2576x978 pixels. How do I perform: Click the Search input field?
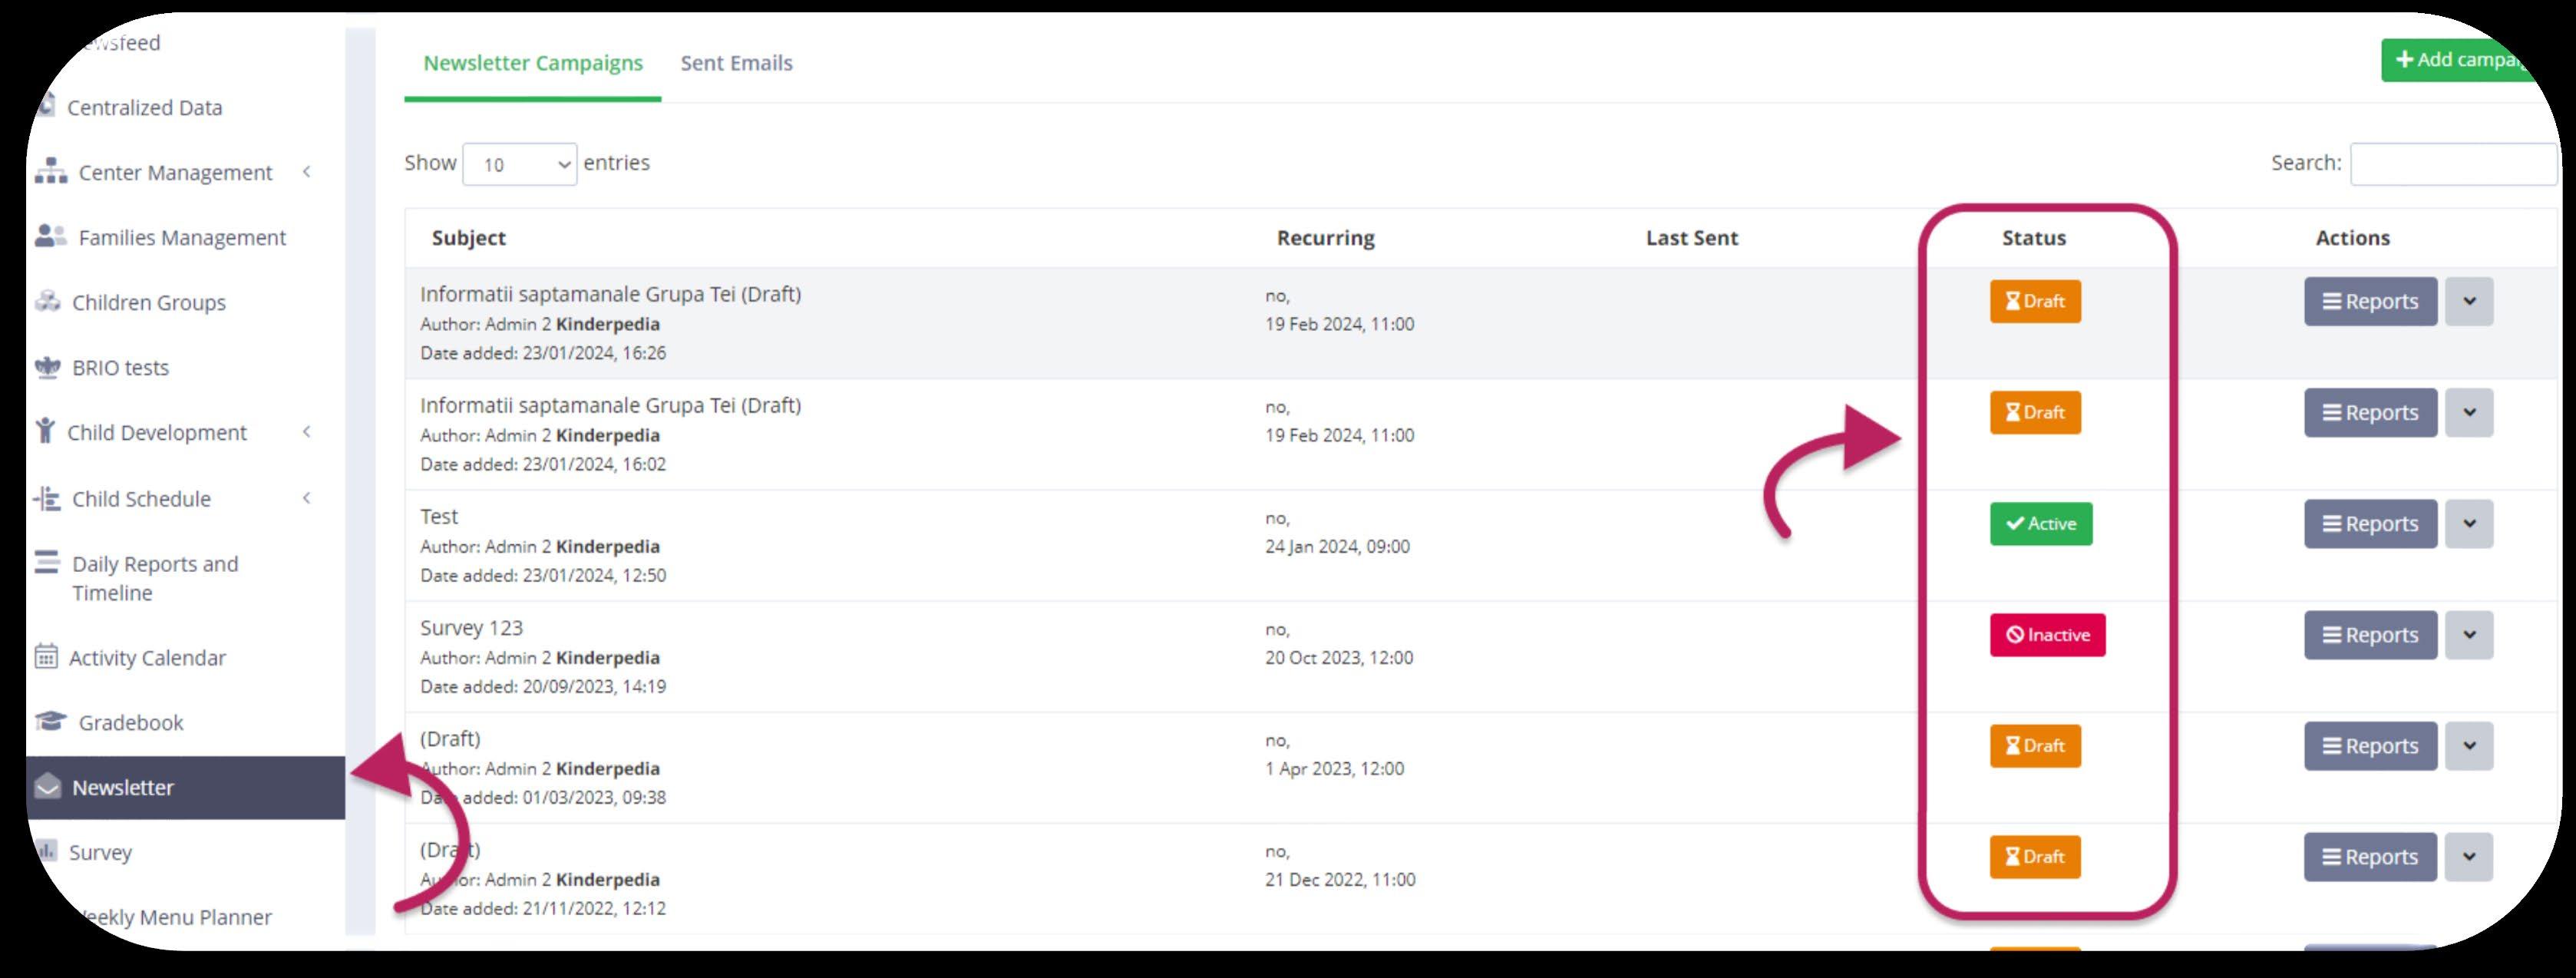[2452, 163]
